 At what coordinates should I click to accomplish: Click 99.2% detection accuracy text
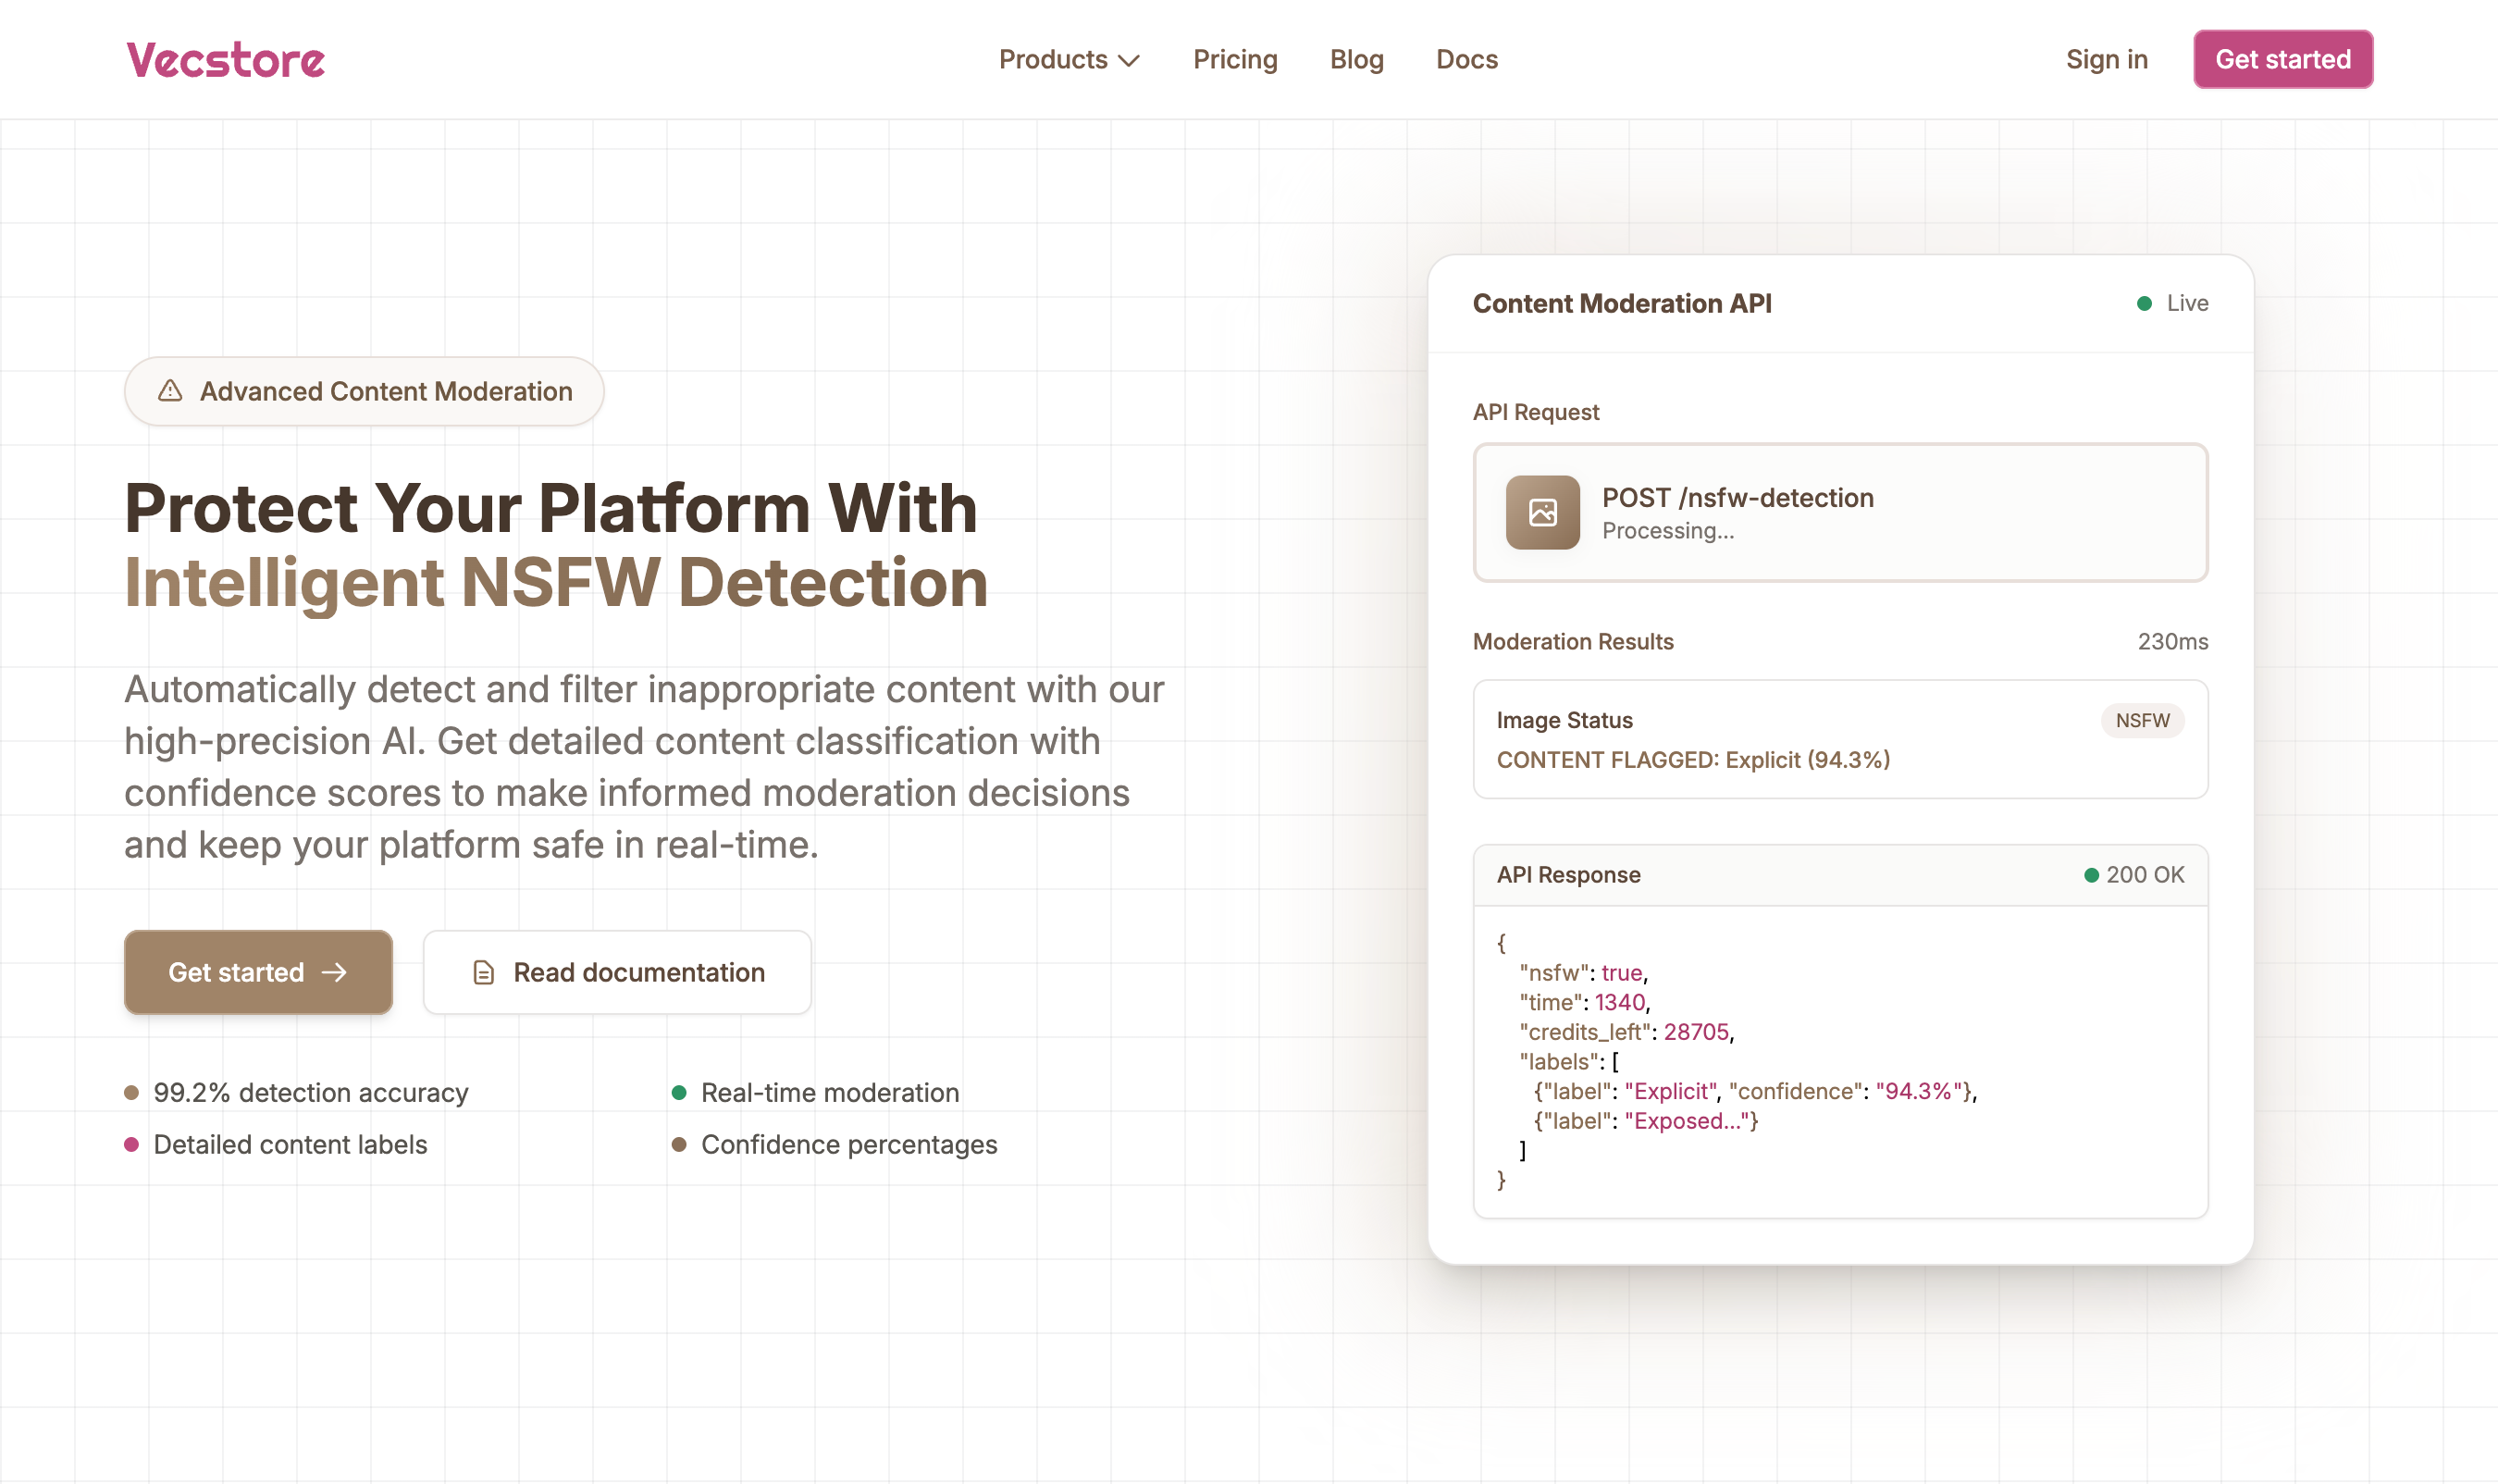[311, 1092]
